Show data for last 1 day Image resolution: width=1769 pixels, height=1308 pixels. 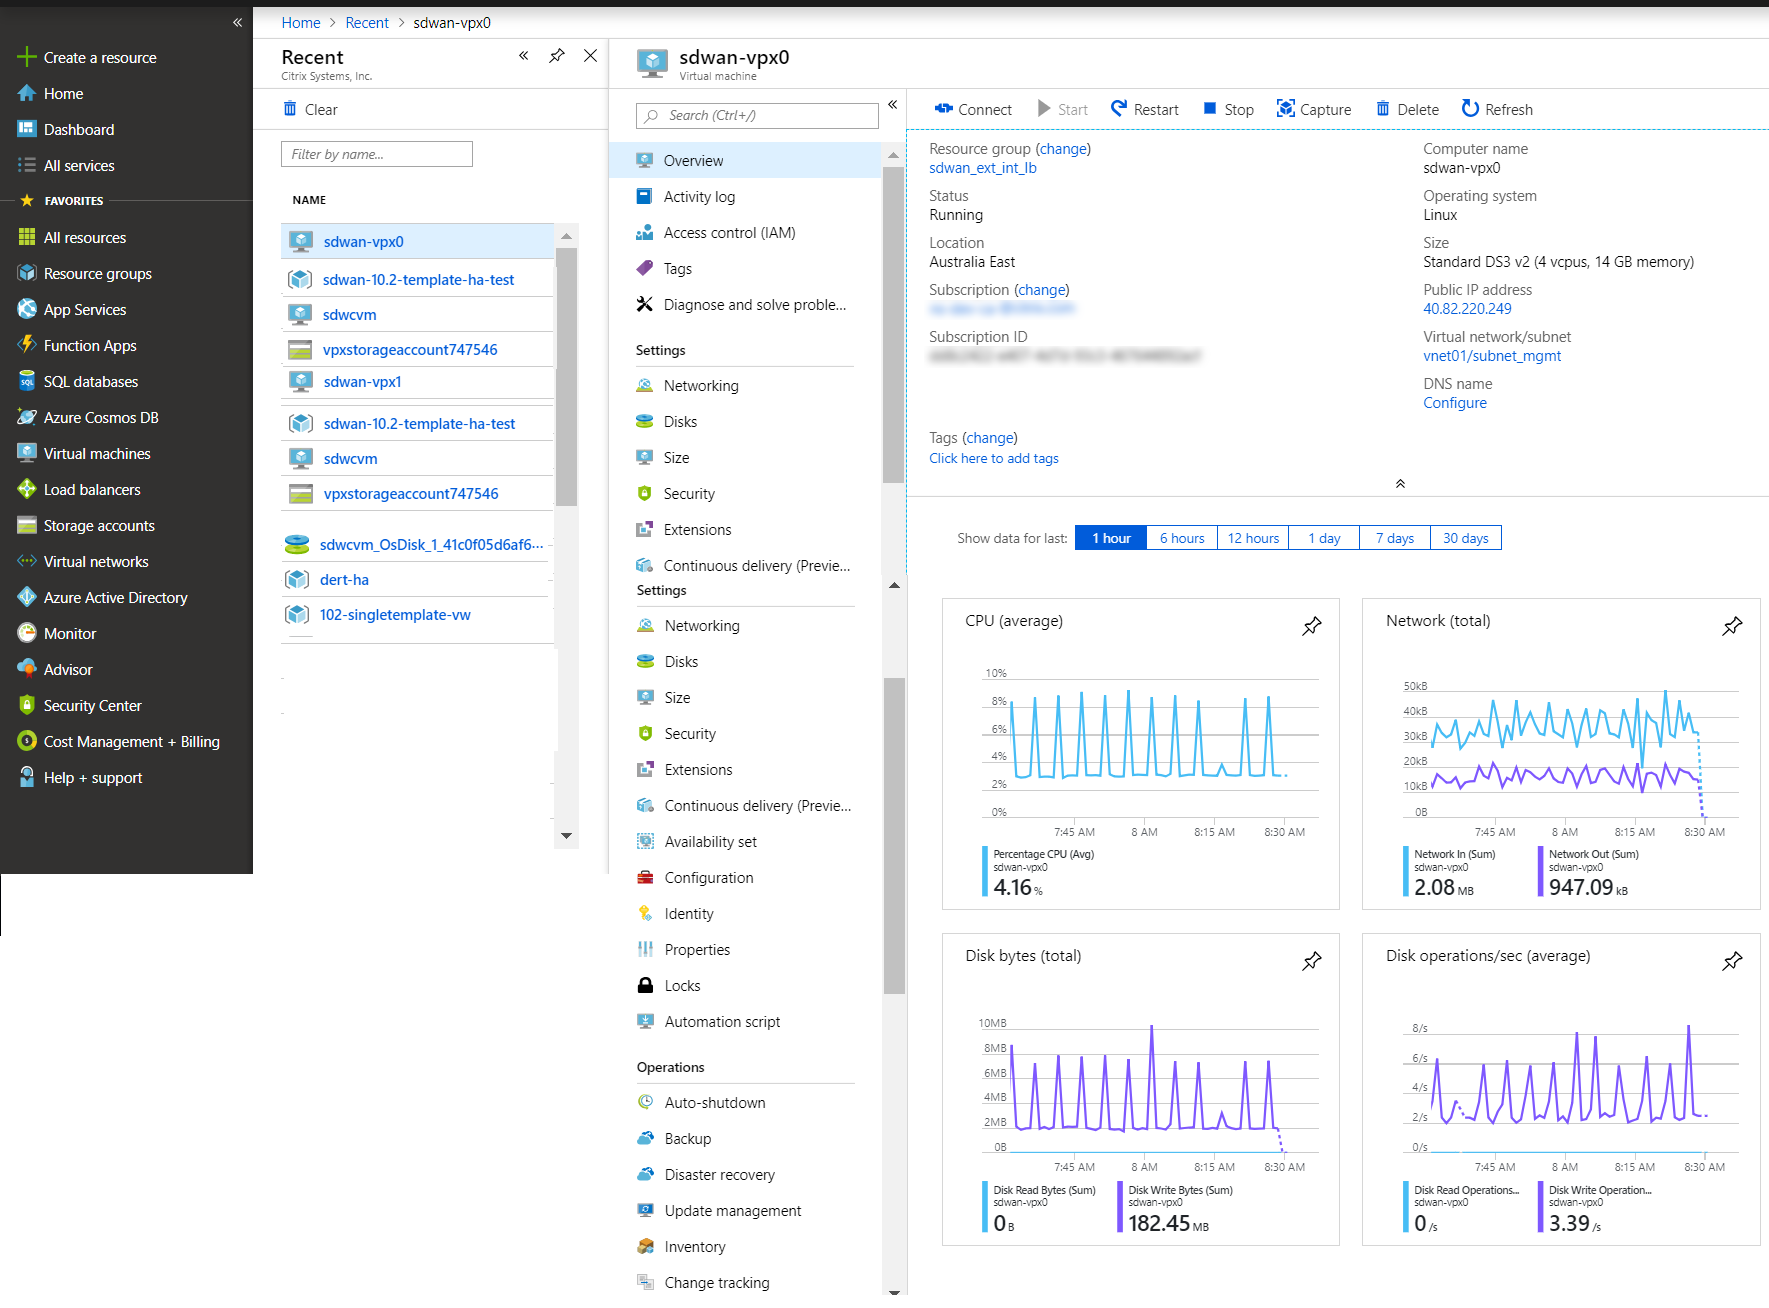pyautogui.click(x=1324, y=538)
